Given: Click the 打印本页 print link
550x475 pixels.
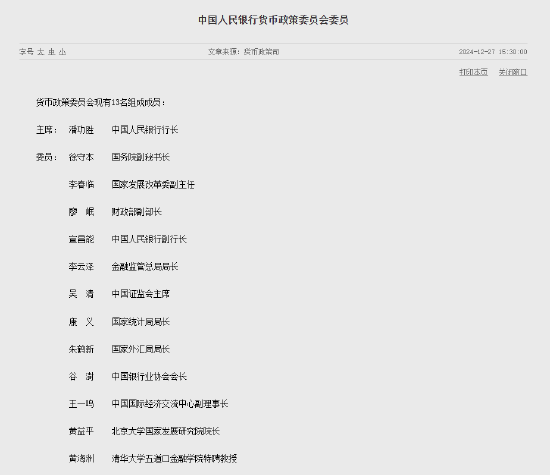Looking at the screenshot, I should [473, 72].
